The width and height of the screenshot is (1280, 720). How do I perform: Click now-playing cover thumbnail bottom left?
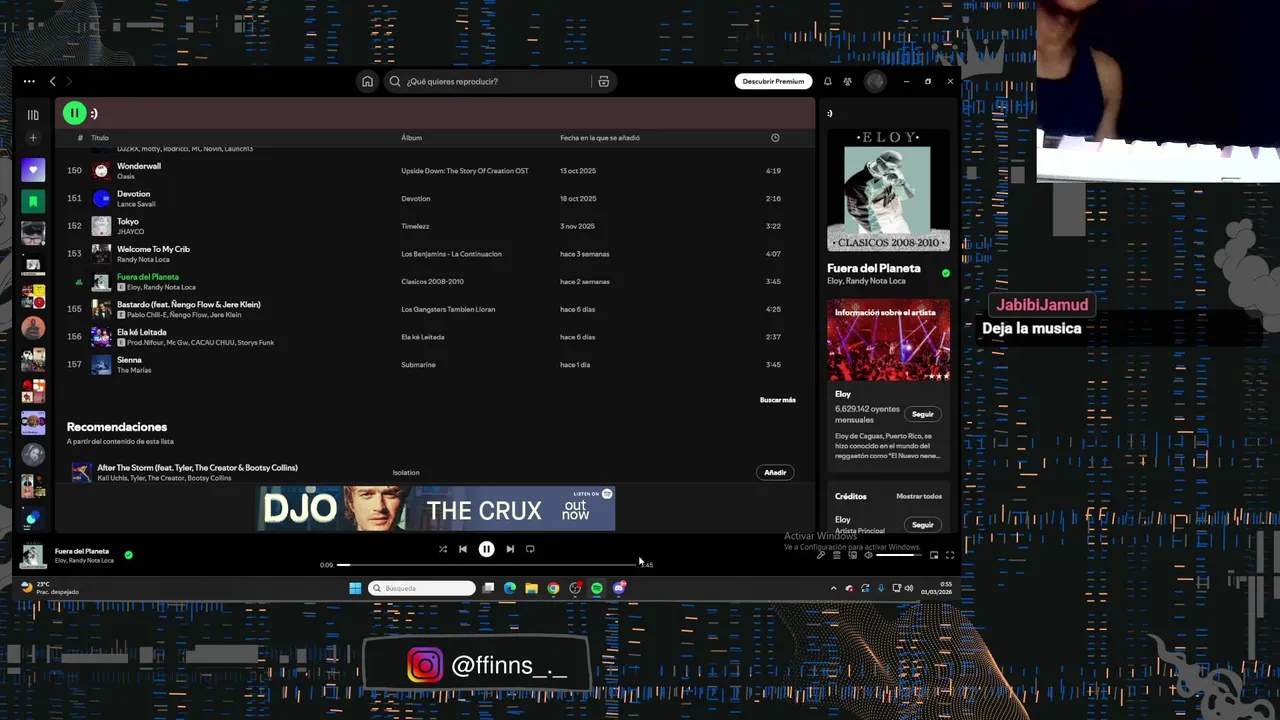(x=33, y=556)
